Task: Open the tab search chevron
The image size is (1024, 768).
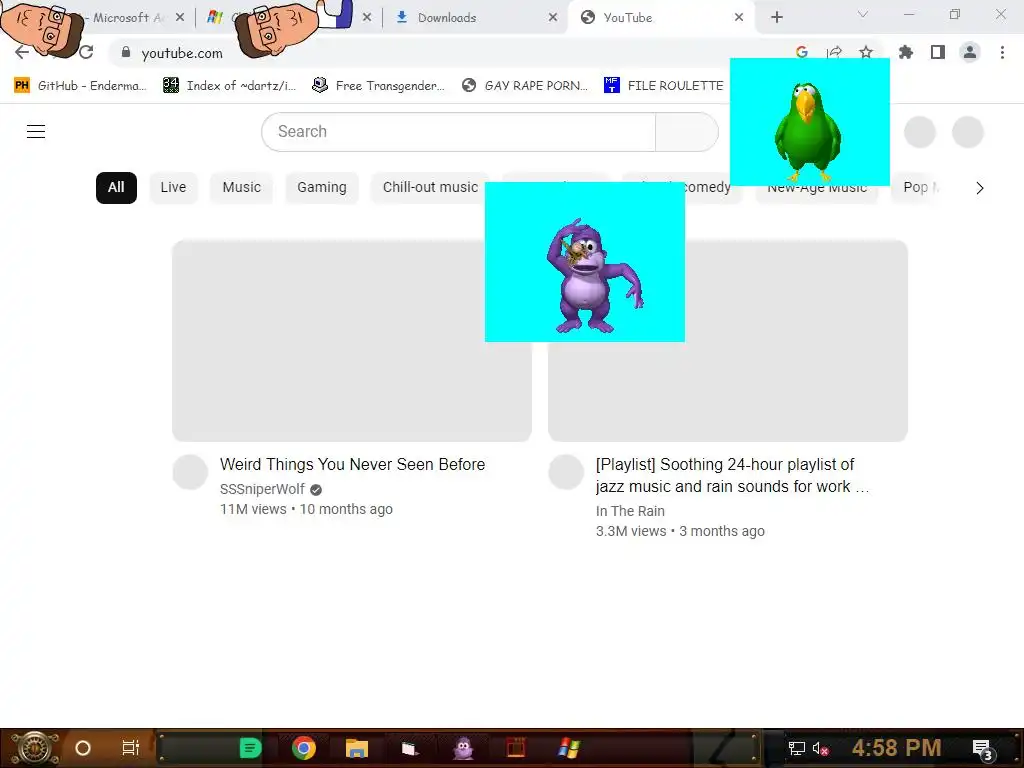Action: click(863, 14)
